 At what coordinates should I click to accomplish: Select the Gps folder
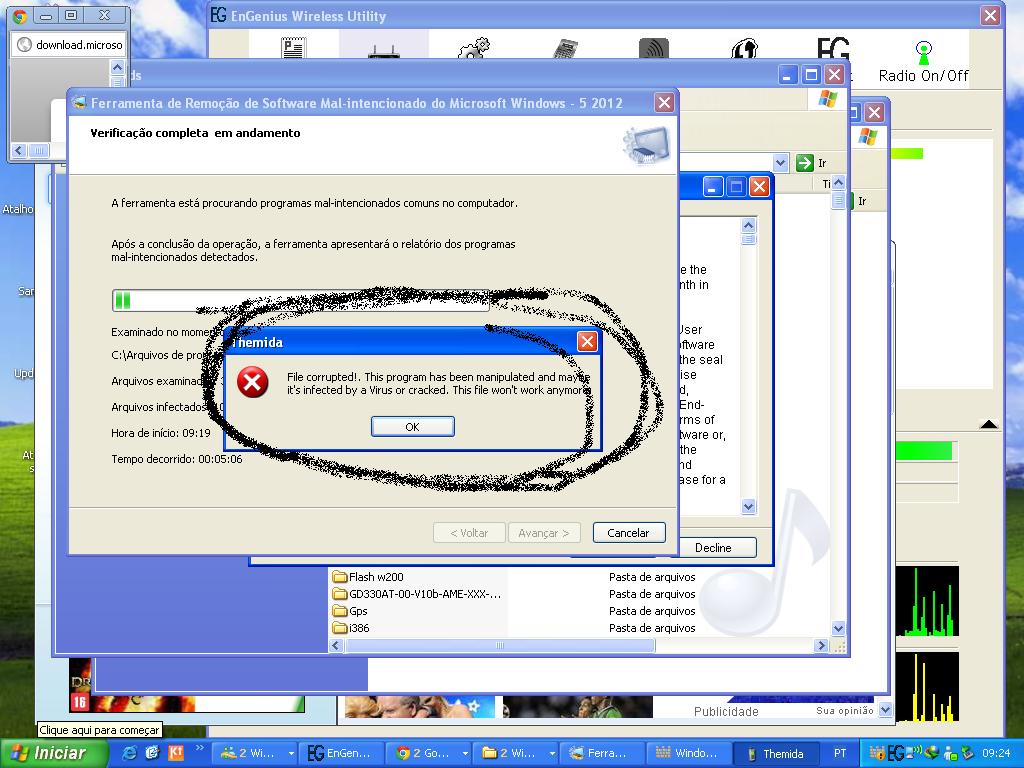[x=350, y=611]
